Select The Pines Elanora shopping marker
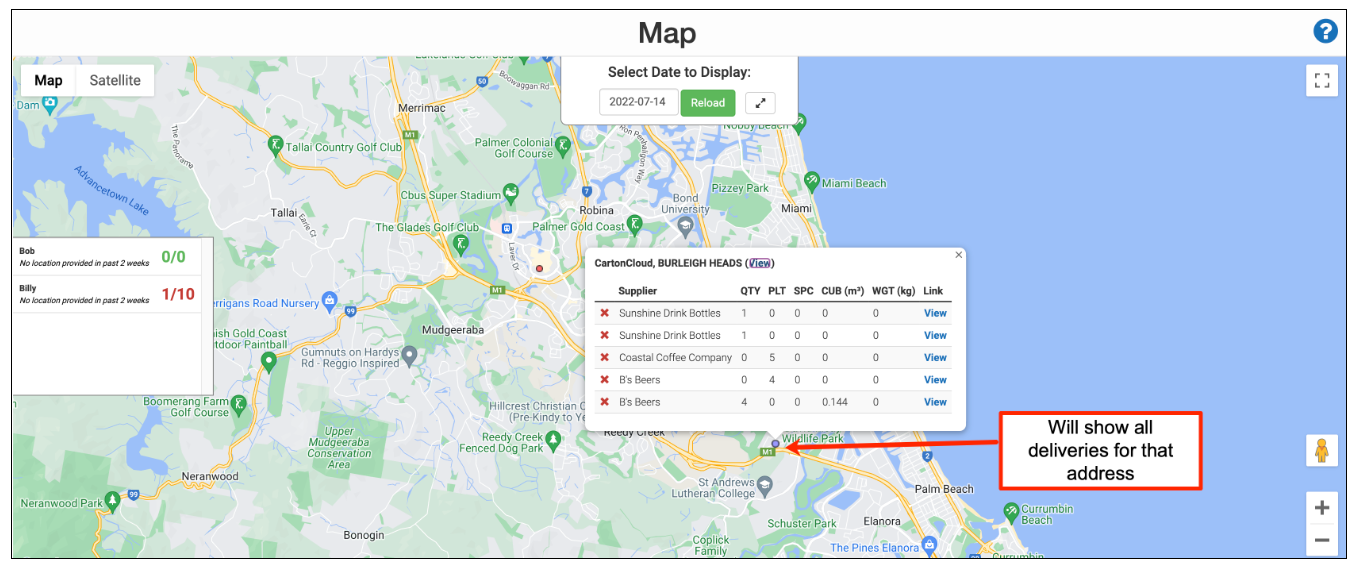 pos(929,546)
